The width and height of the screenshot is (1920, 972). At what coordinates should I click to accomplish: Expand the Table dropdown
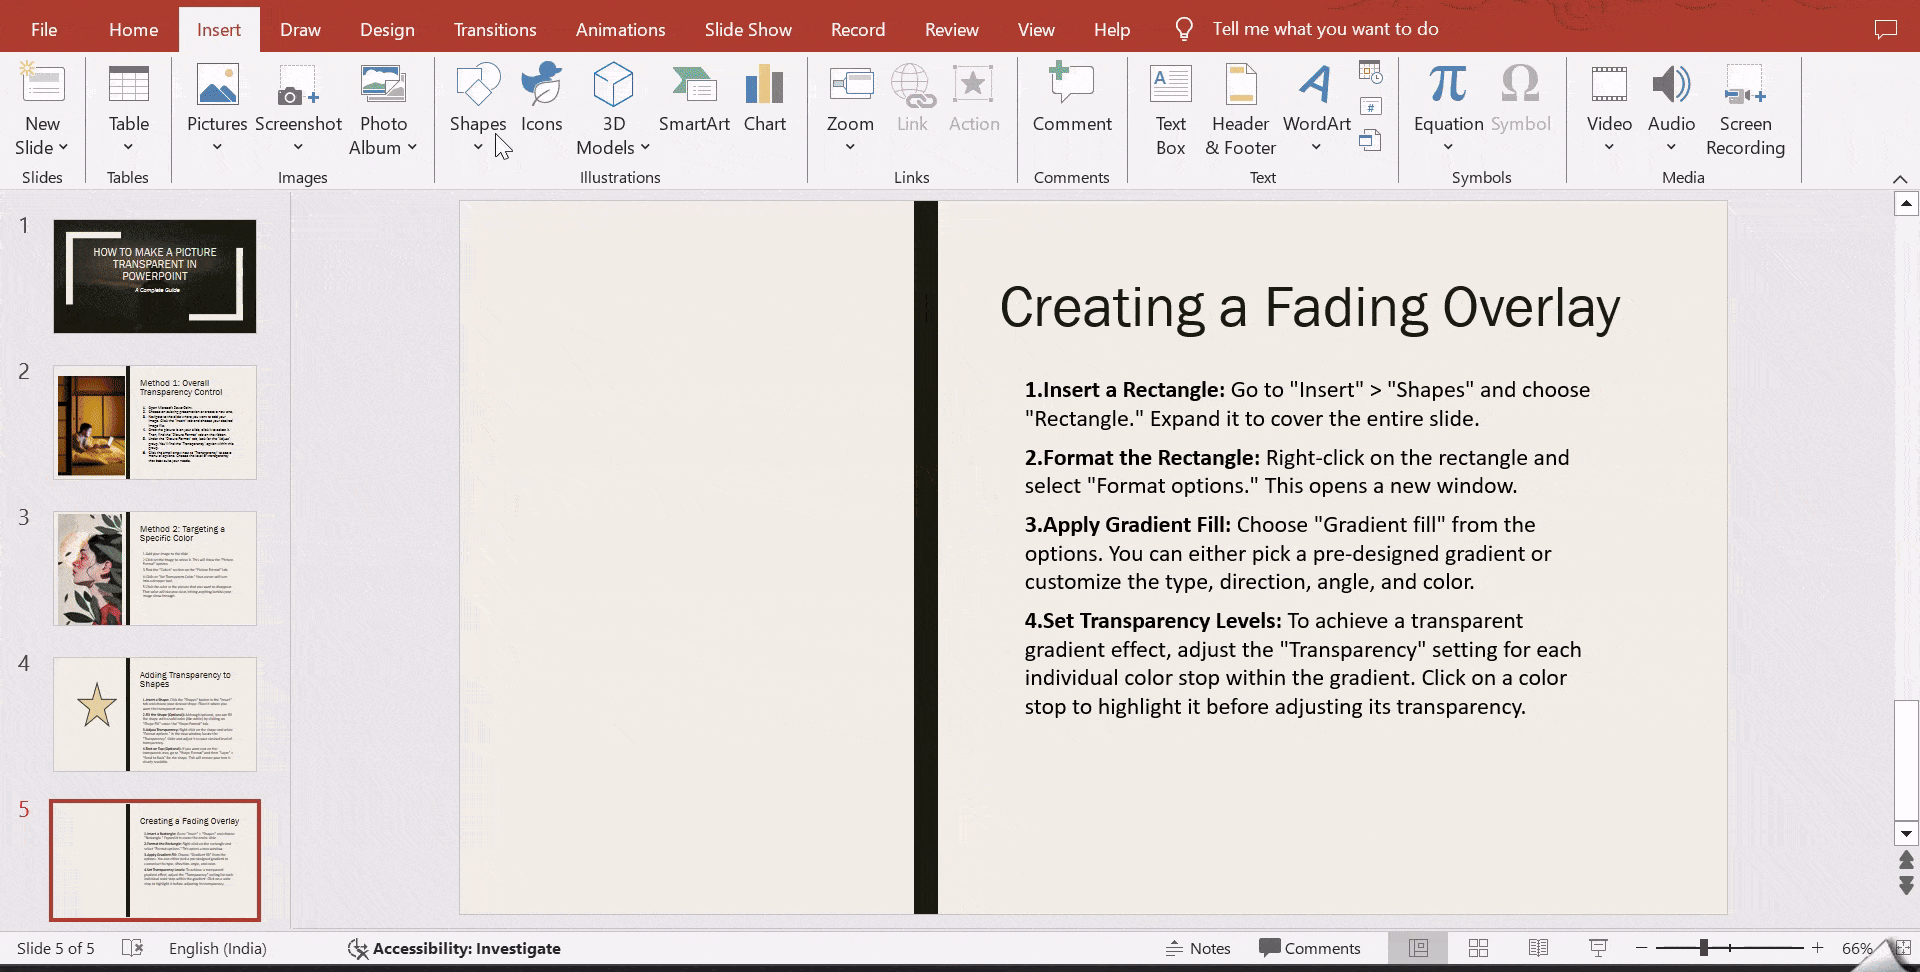tap(128, 147)
